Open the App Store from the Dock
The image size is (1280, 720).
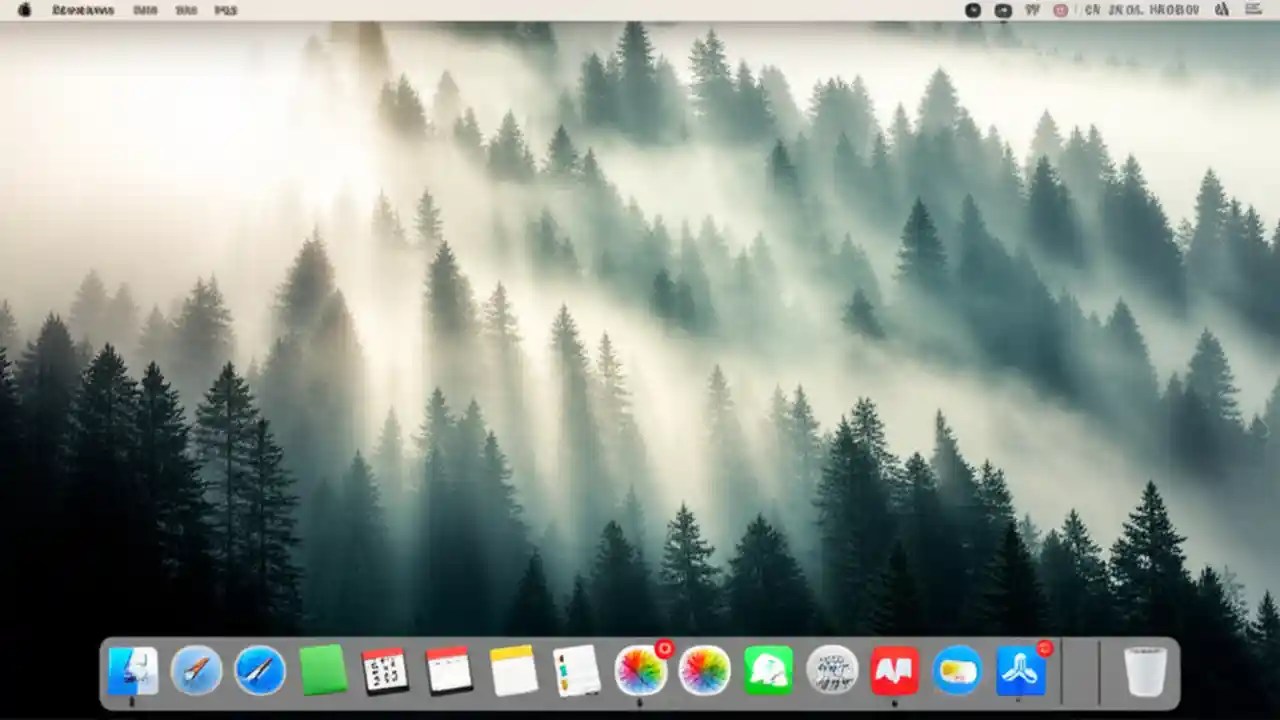[x=1019, y=670]
